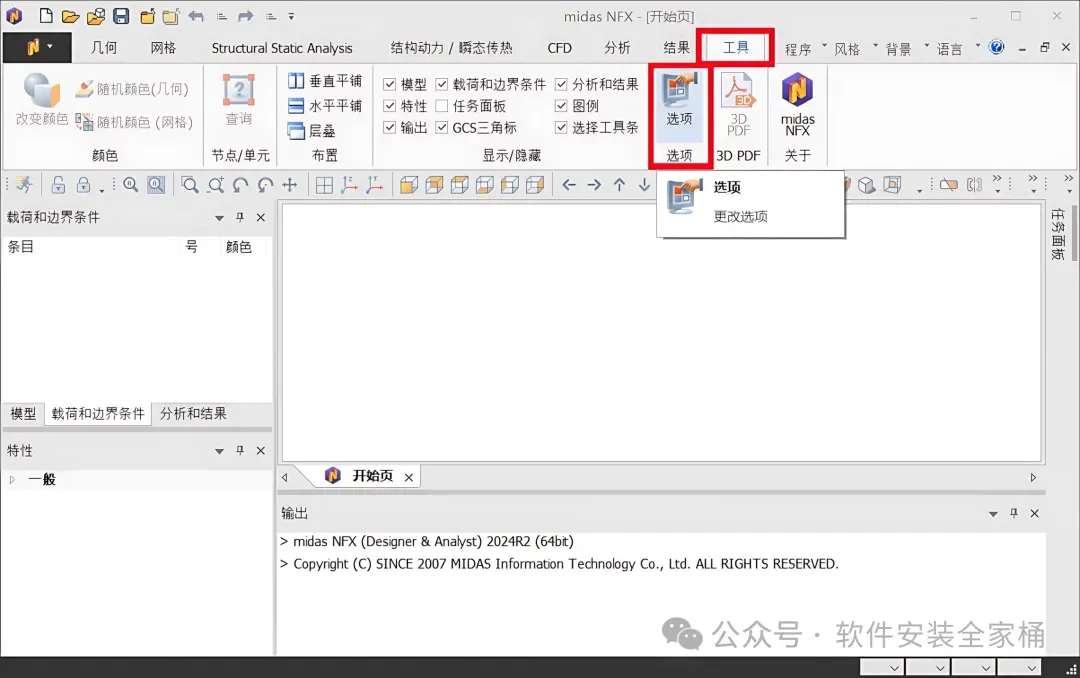Click the closed padlock lock icon

click(x=83, y=185)
